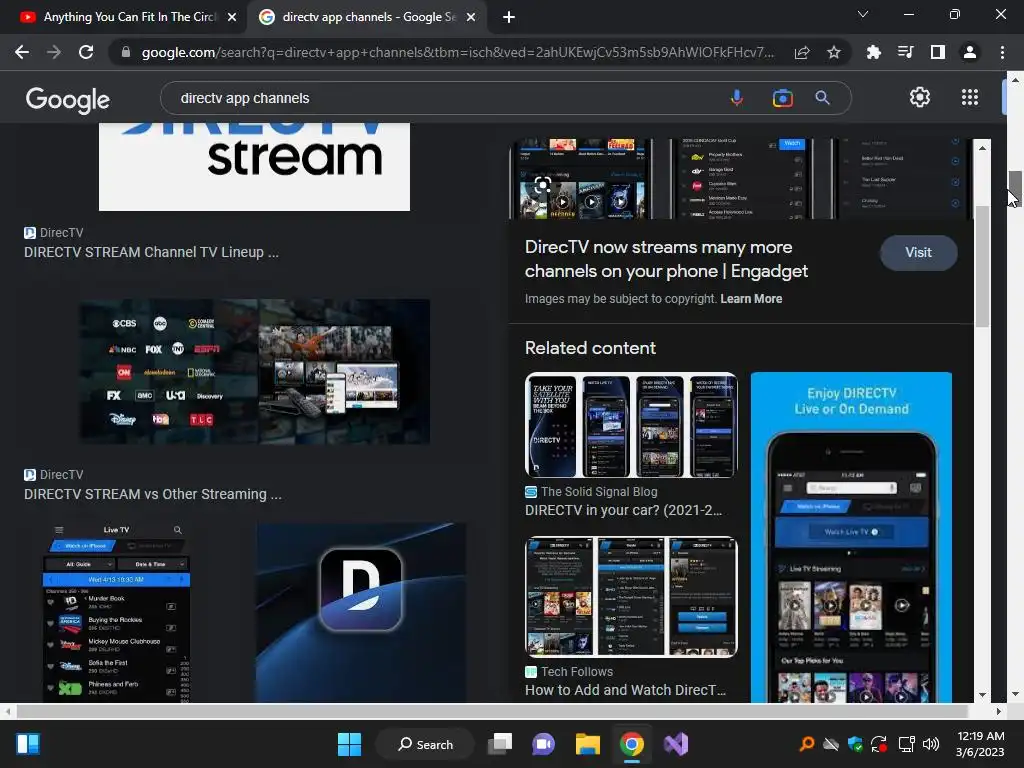Open Enjoy DIRECTV Live or On Demand image
The width and height of the screenshot is (1024, 768).
851,537
